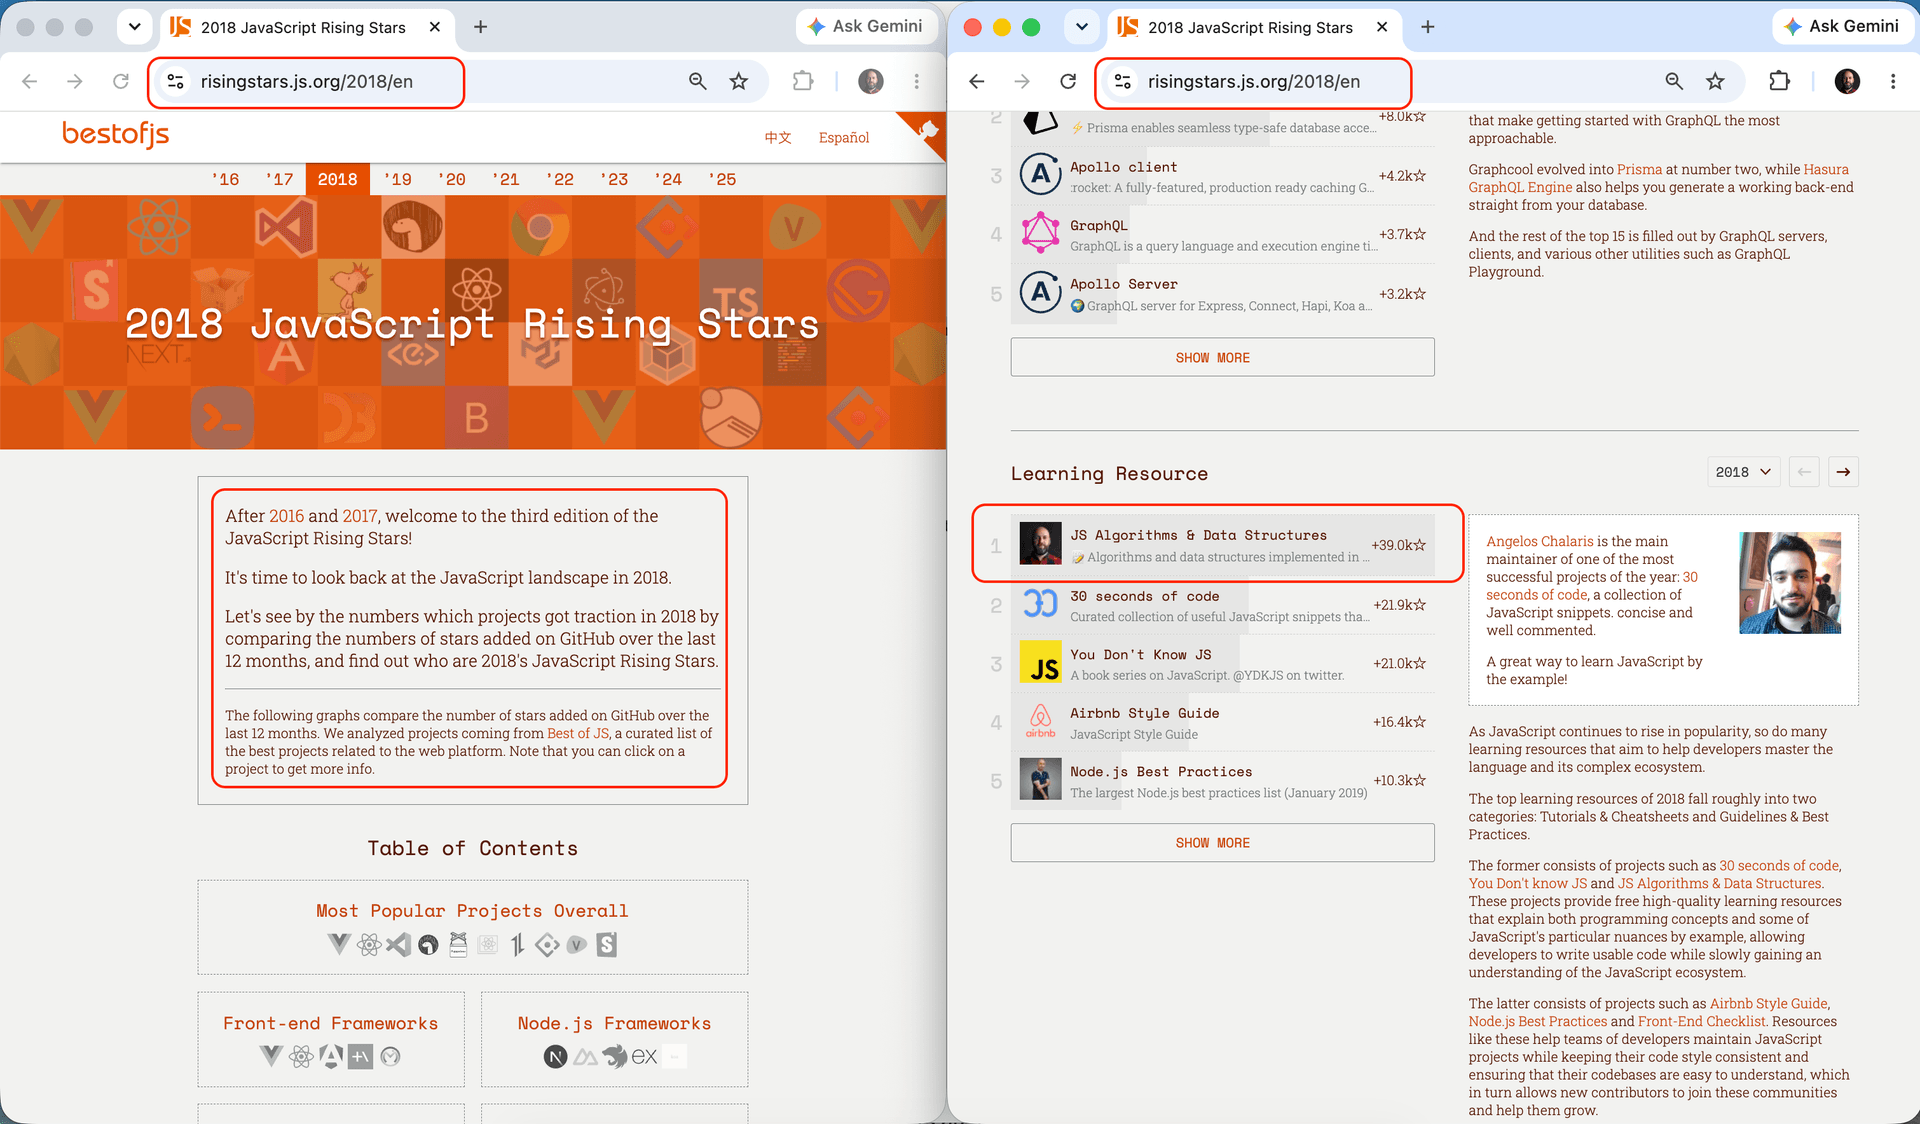Image resolution: width=1920 pixels, height=1124 pixels.
Task: Click SHOW MORE under Node.js Best Practices row
Action: click(x=1222, y=842)
